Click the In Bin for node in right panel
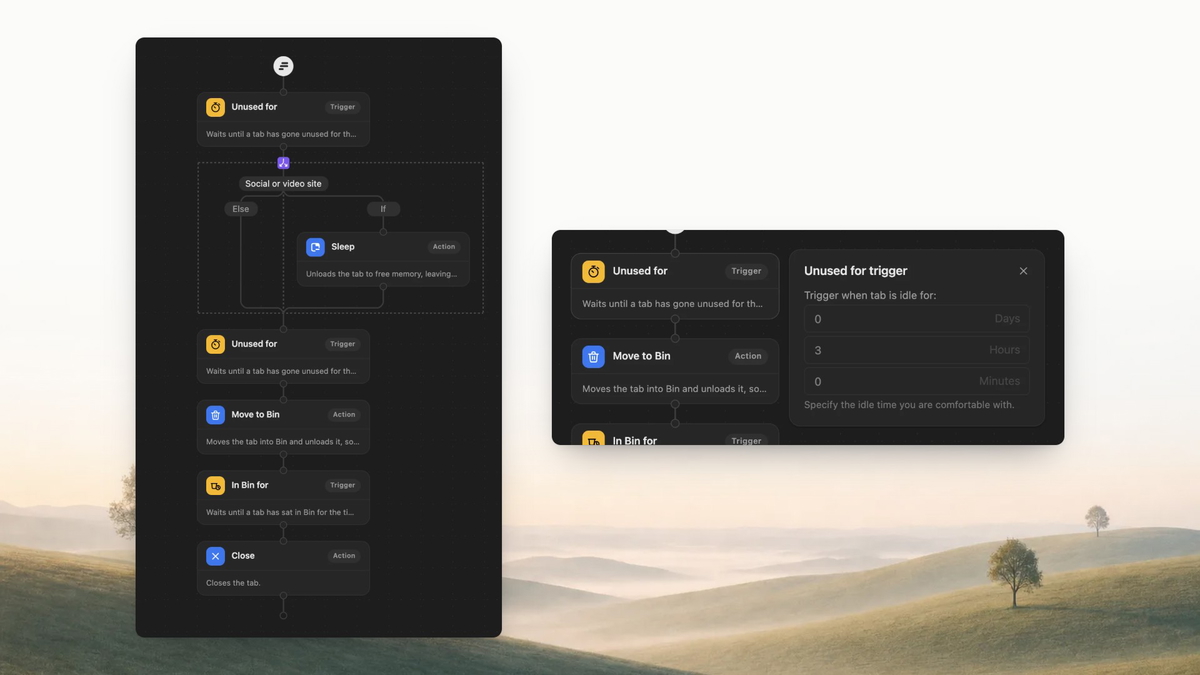 (x=675, y=436)
